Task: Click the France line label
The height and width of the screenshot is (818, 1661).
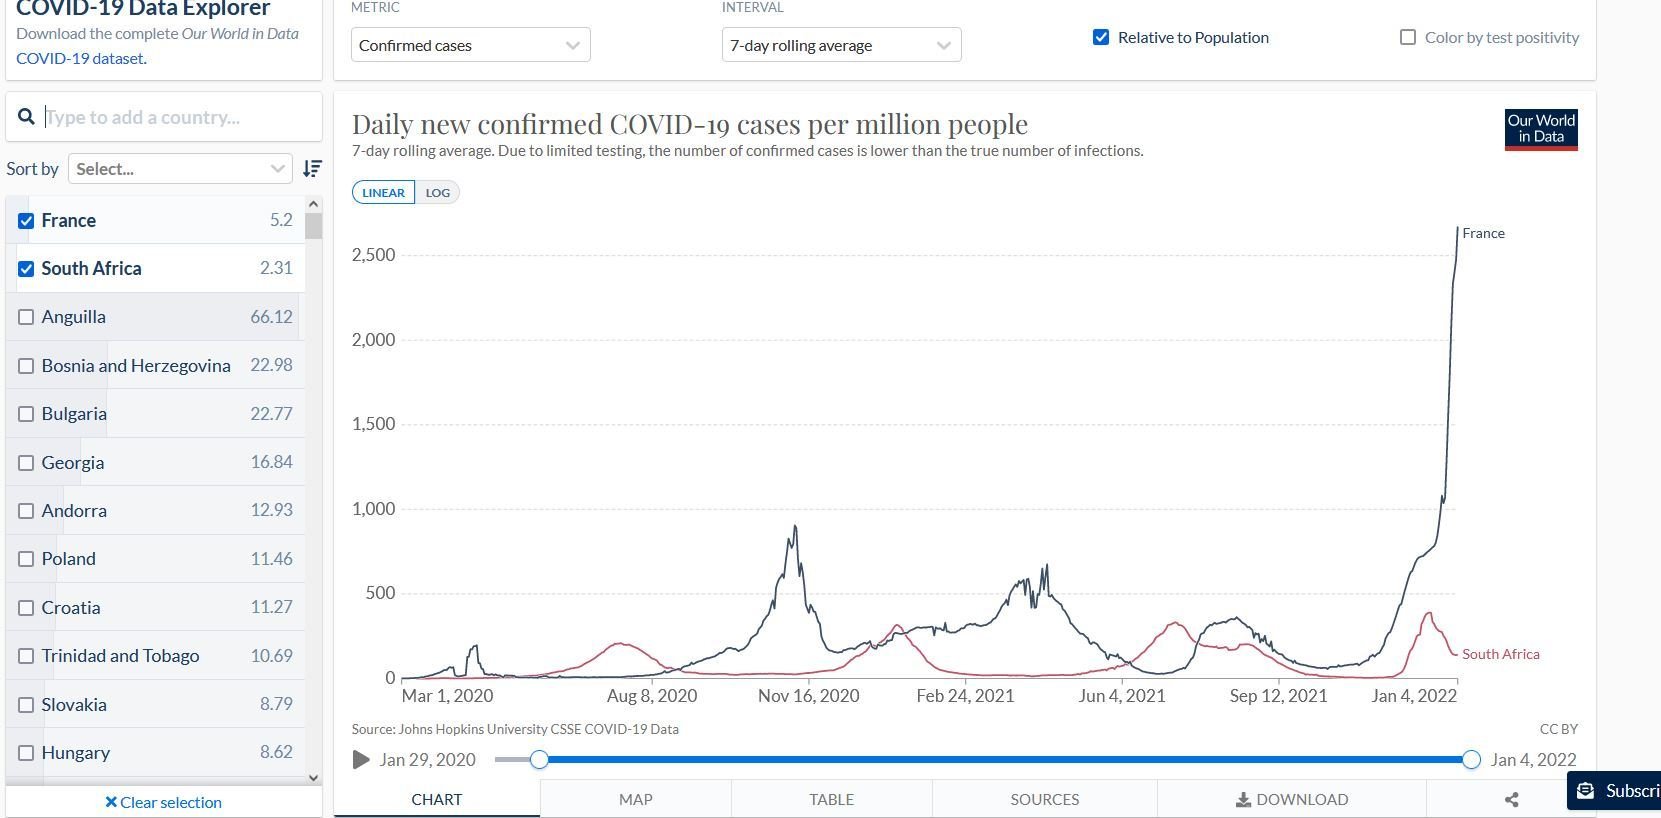Action: (x=1483, y=233)
